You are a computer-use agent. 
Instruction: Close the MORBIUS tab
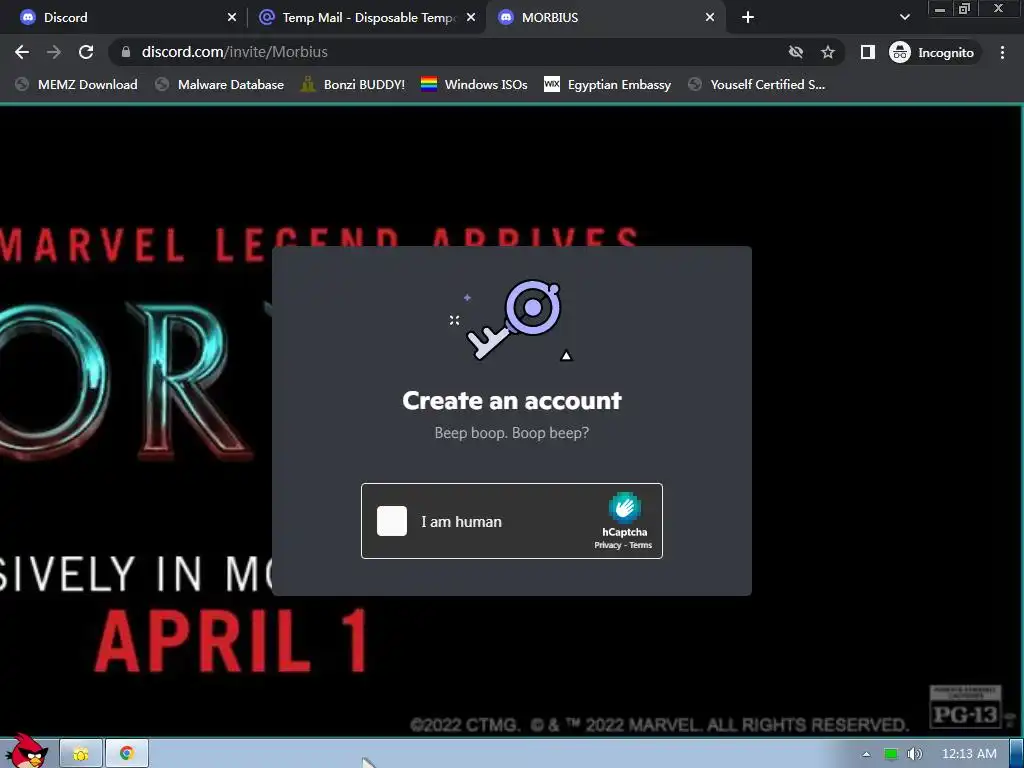(x=710, y=18)
